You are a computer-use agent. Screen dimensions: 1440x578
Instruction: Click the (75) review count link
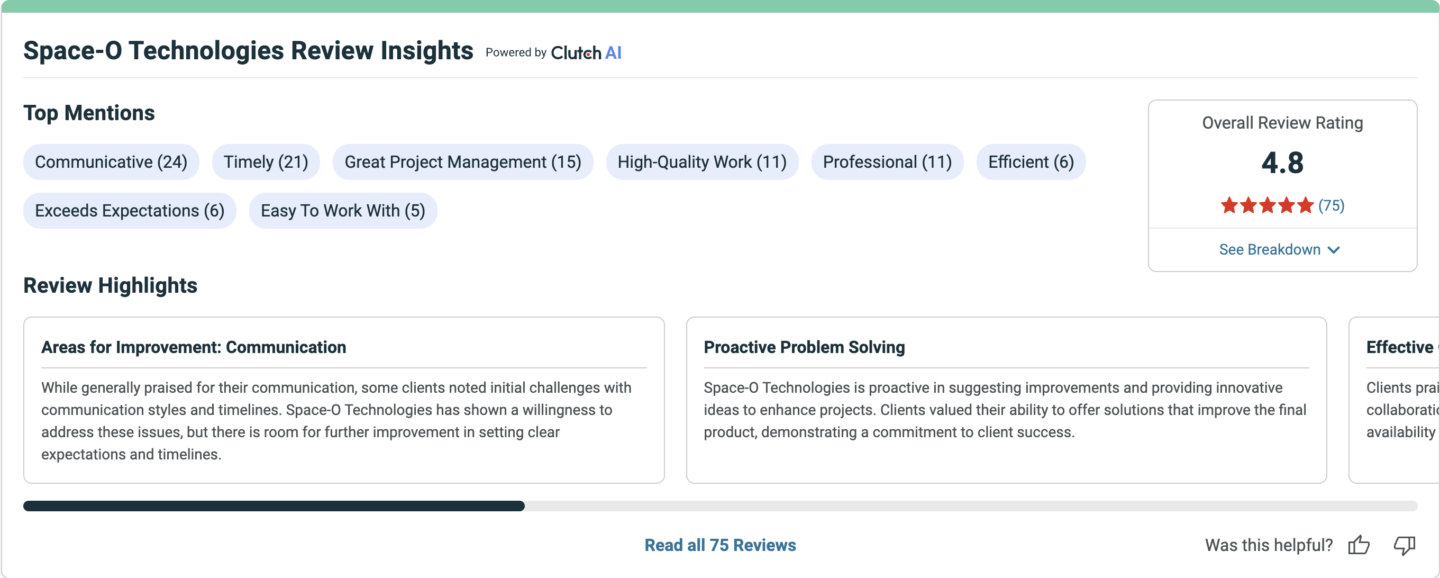tap(1331, 206)
